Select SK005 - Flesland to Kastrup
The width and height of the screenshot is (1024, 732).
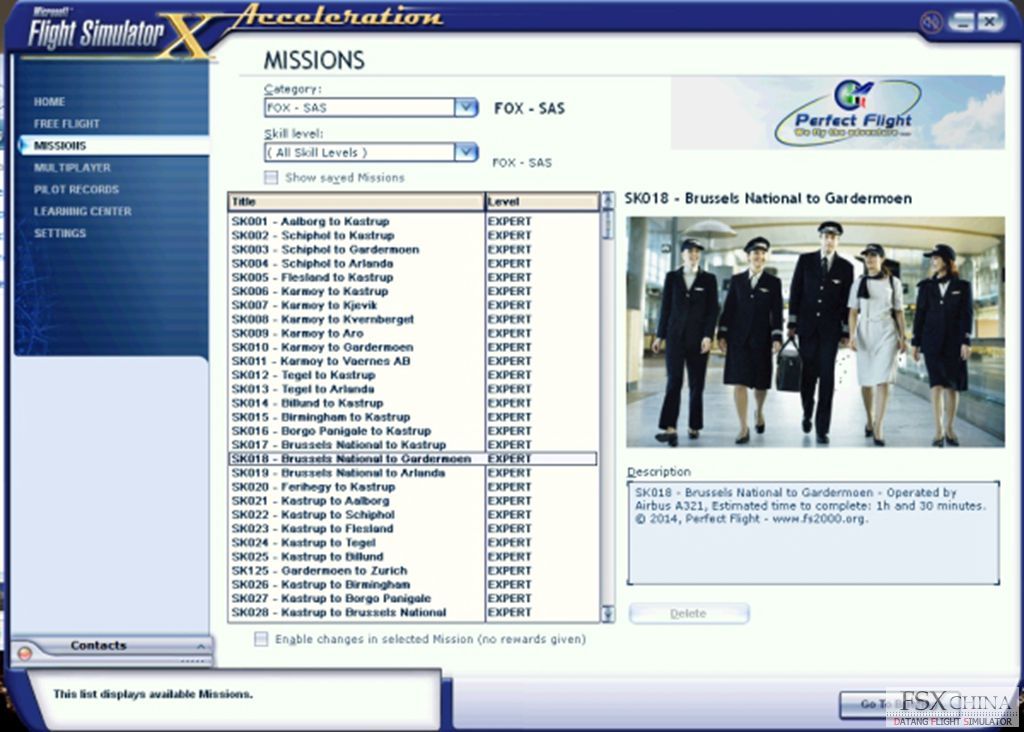click(413, 277)
